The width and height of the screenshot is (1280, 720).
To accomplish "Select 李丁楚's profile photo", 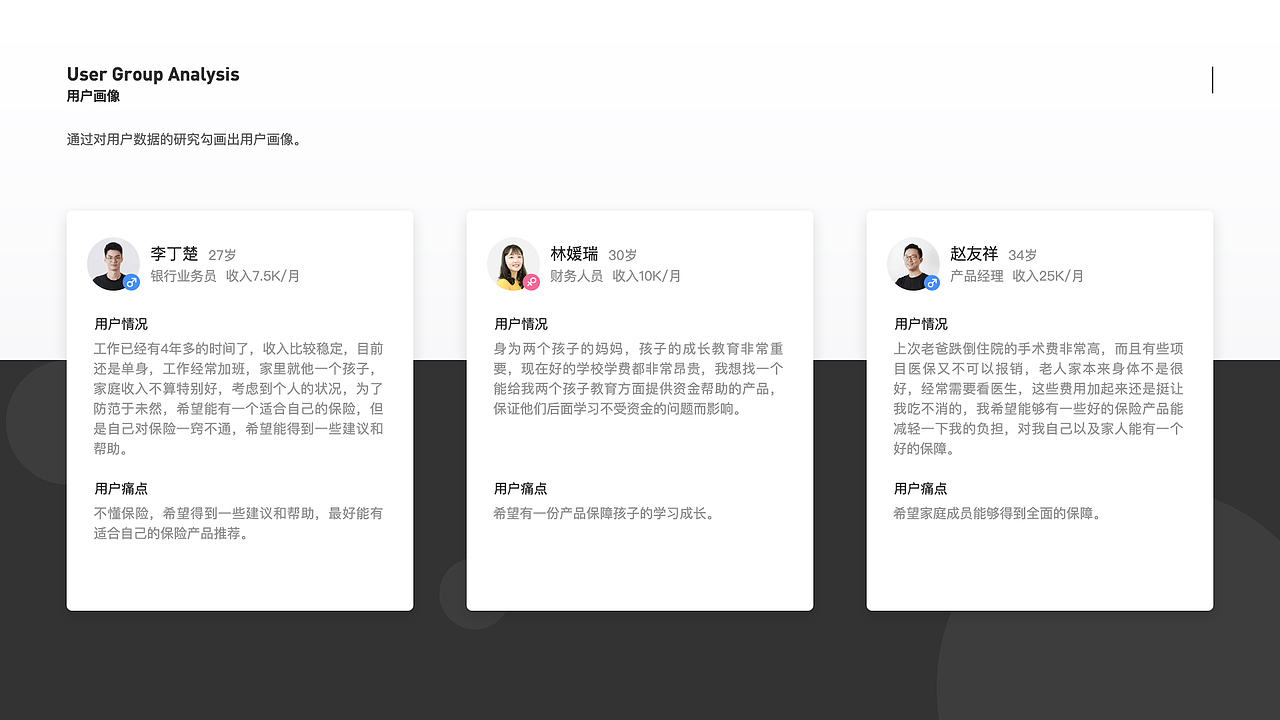I will (x=113, y=263).
